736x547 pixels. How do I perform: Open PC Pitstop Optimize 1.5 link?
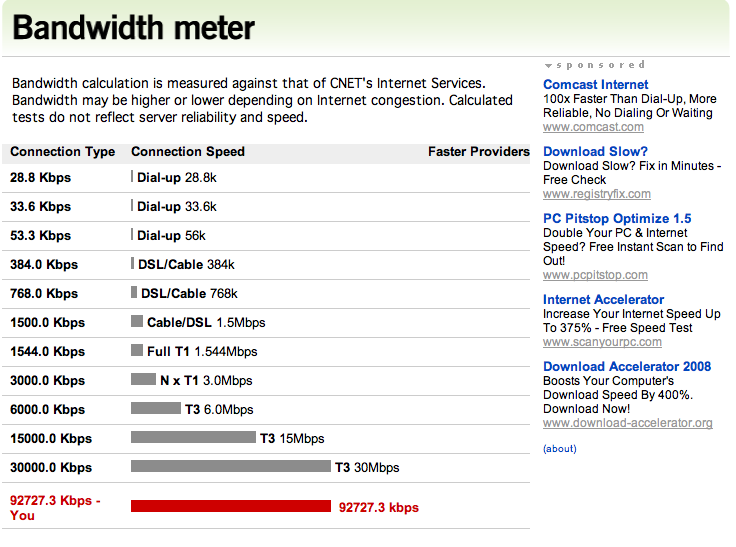click(617, 218)
